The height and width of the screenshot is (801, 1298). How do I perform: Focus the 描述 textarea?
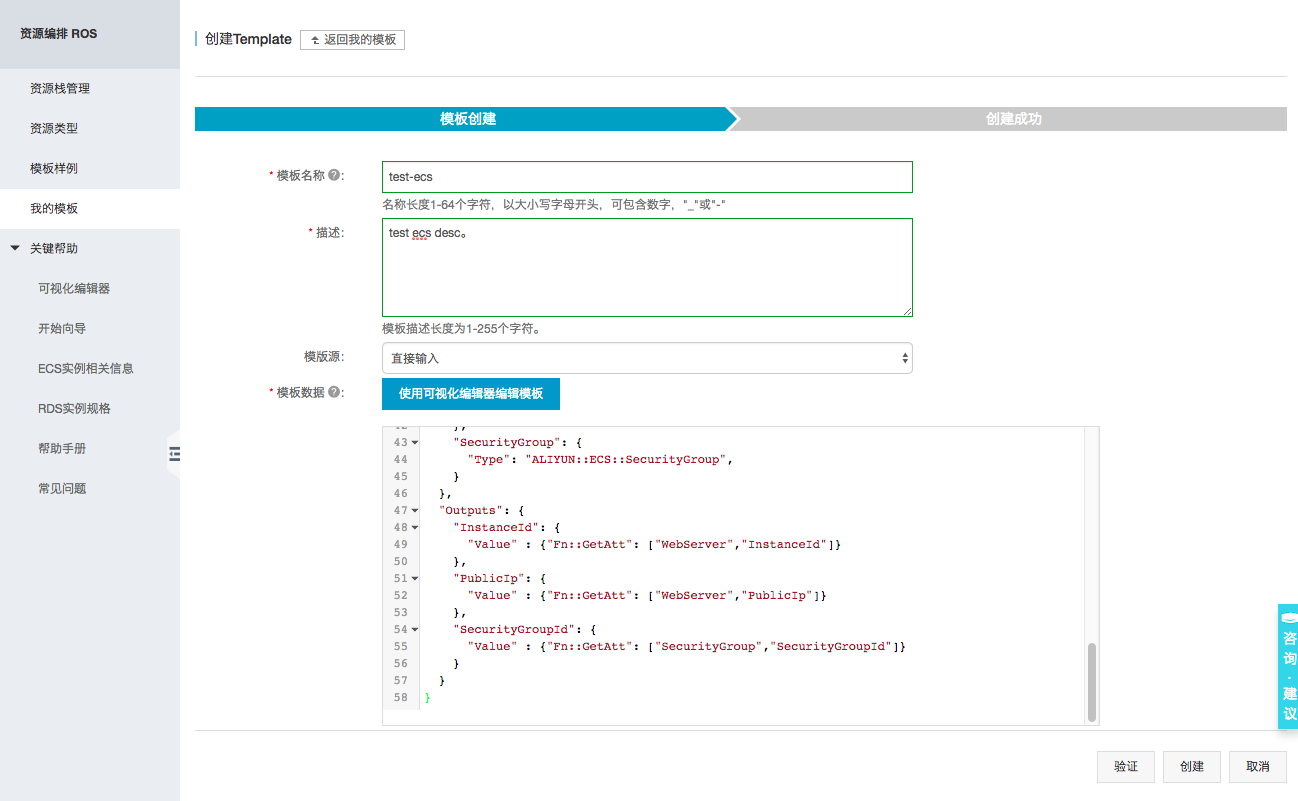point(647,268)
